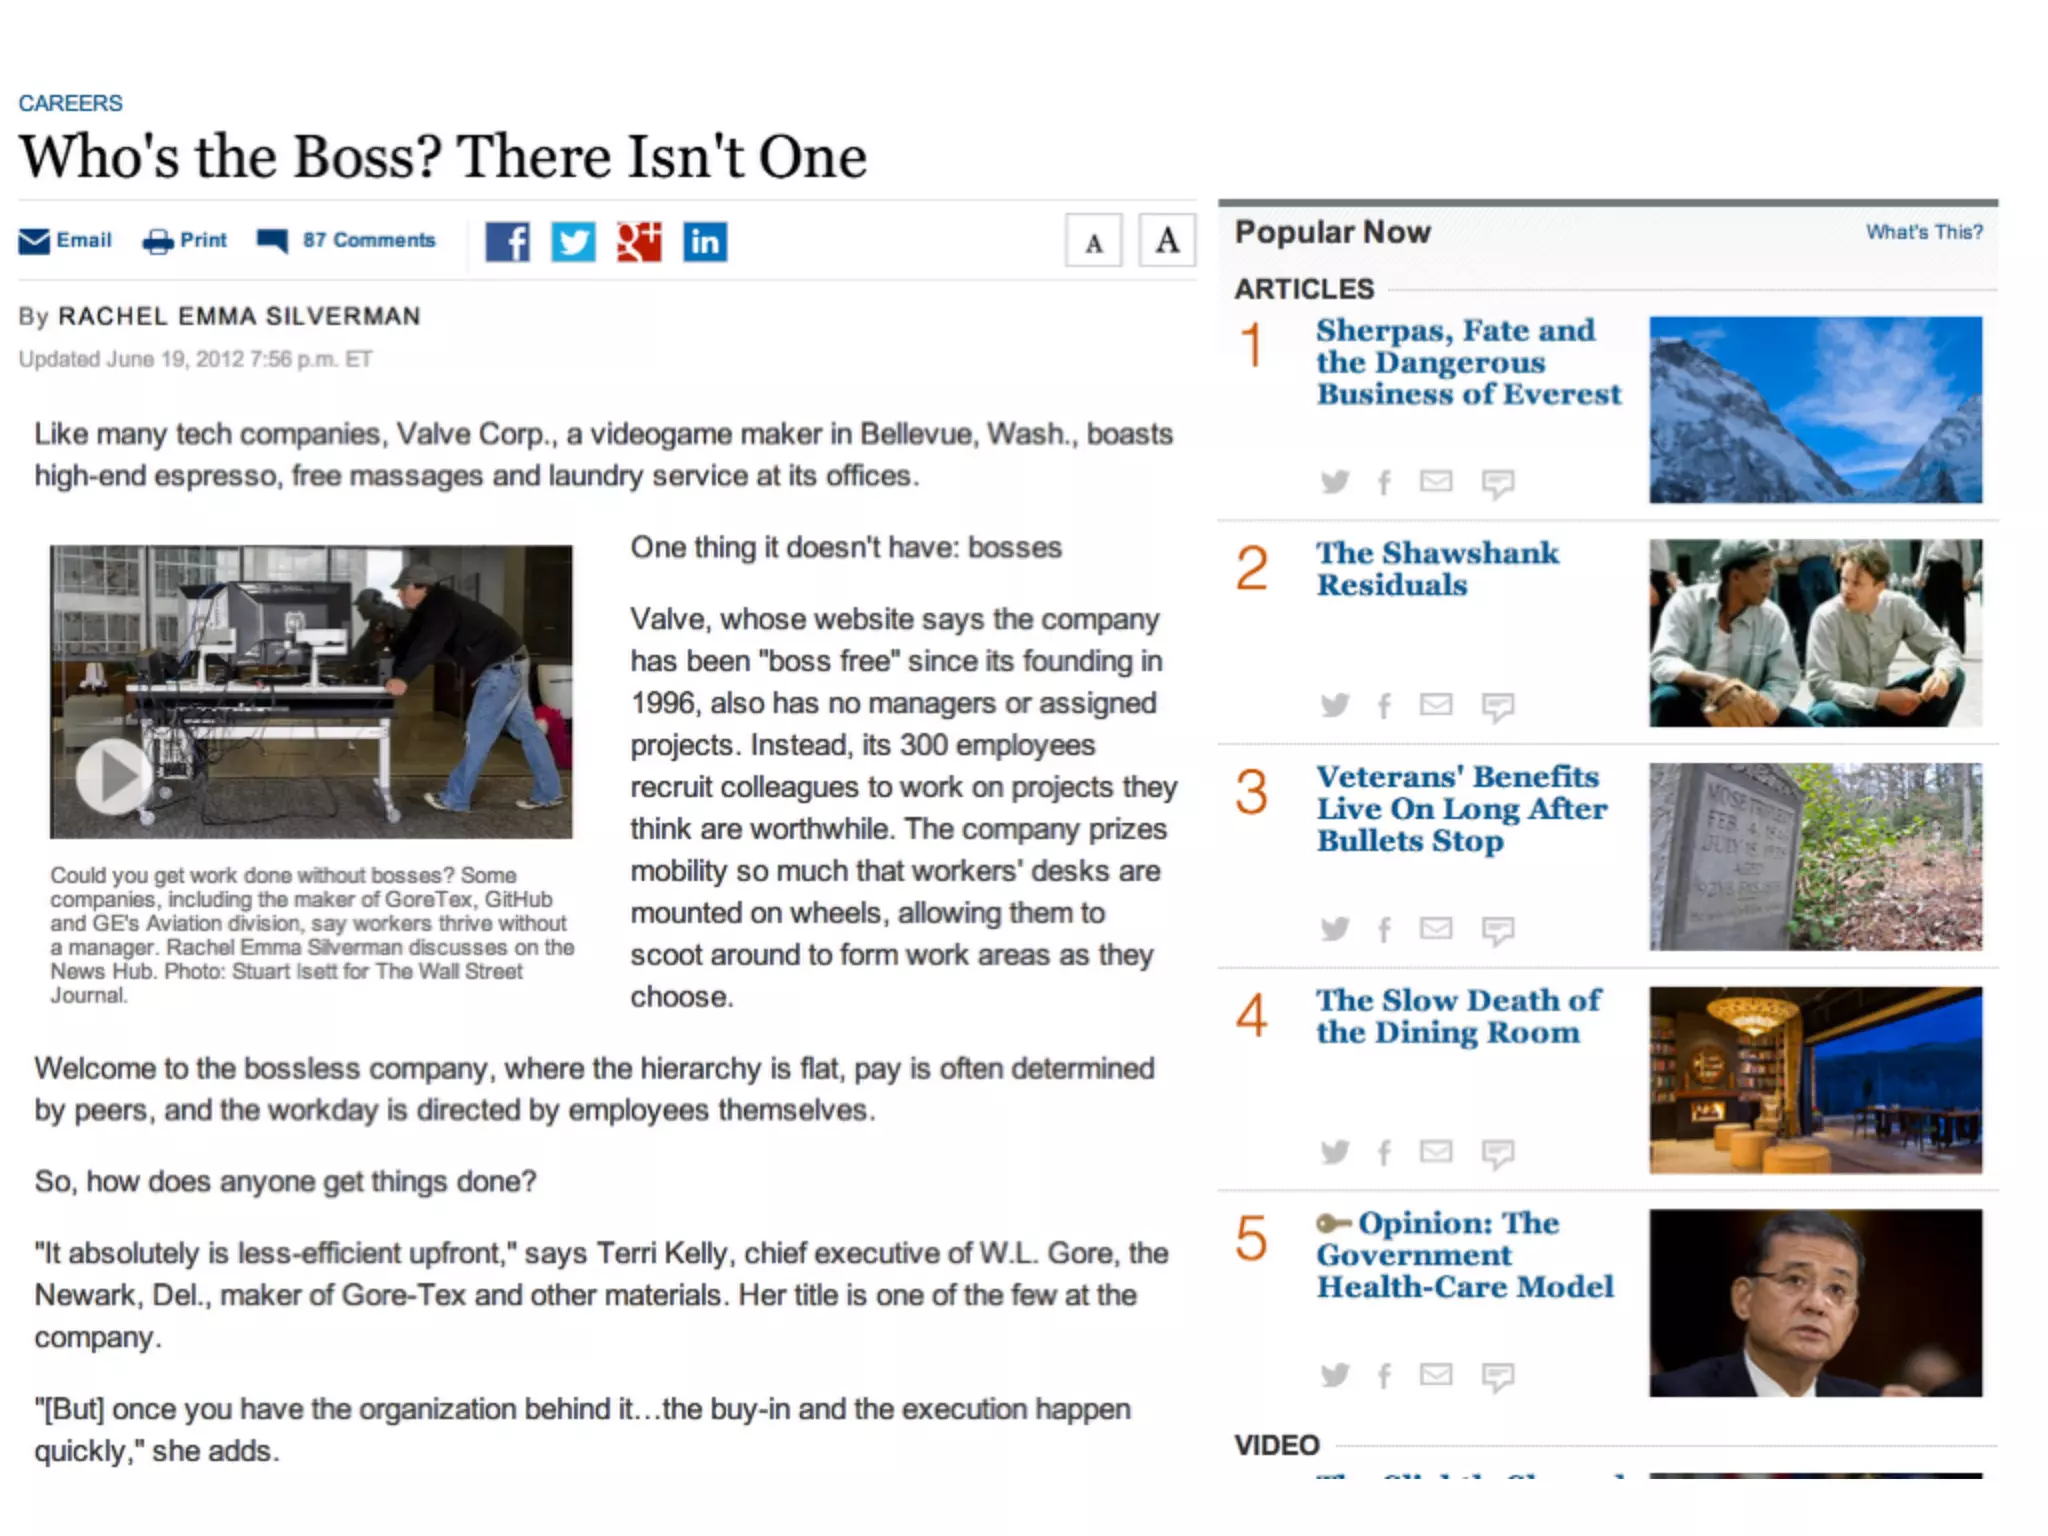
Task: Share article on Google Plus icon
Action: (639, 242)
